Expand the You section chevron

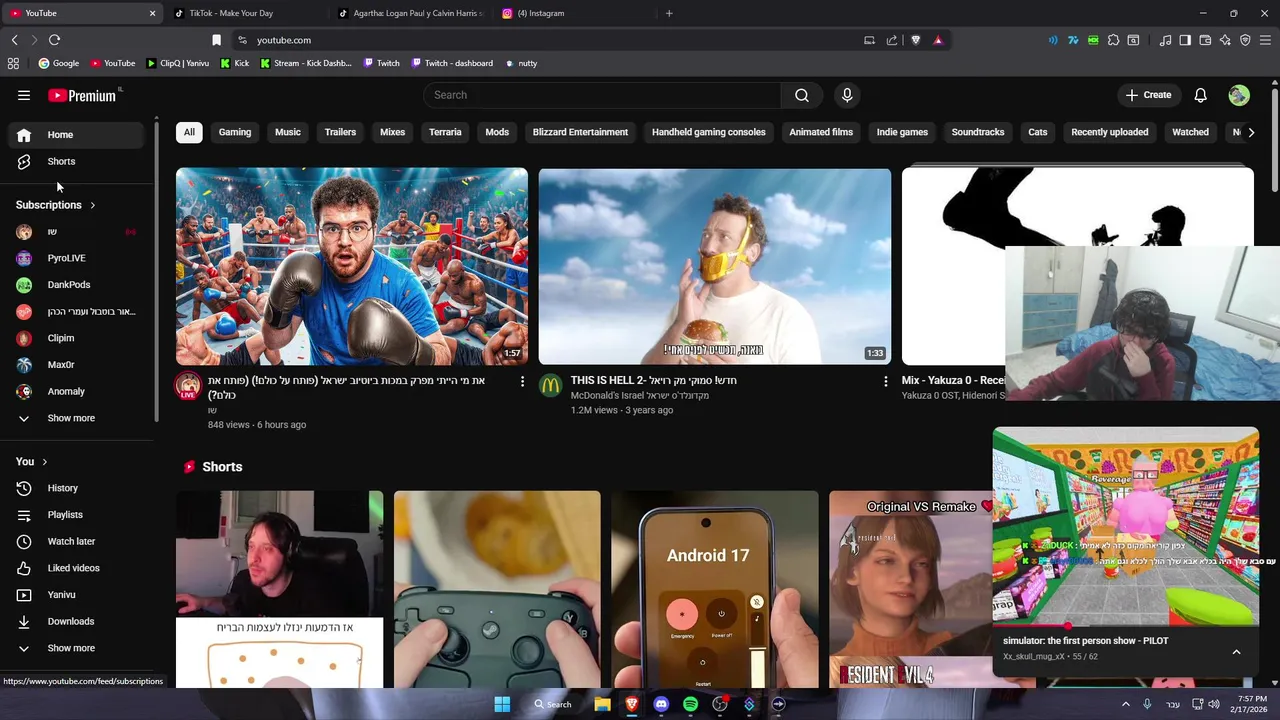(x=44, y=462)
